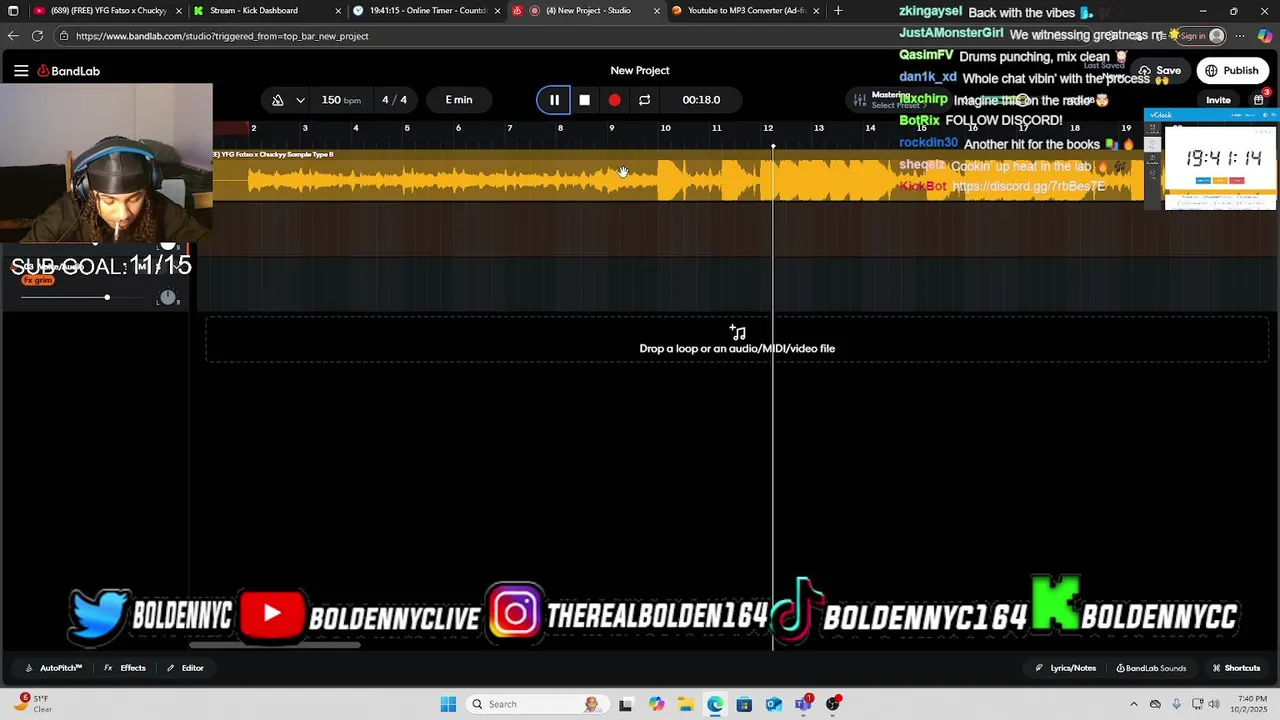This screenshot has width=1280, height=720.
Task: Open the Effects panel
Action: pos(125,668)
